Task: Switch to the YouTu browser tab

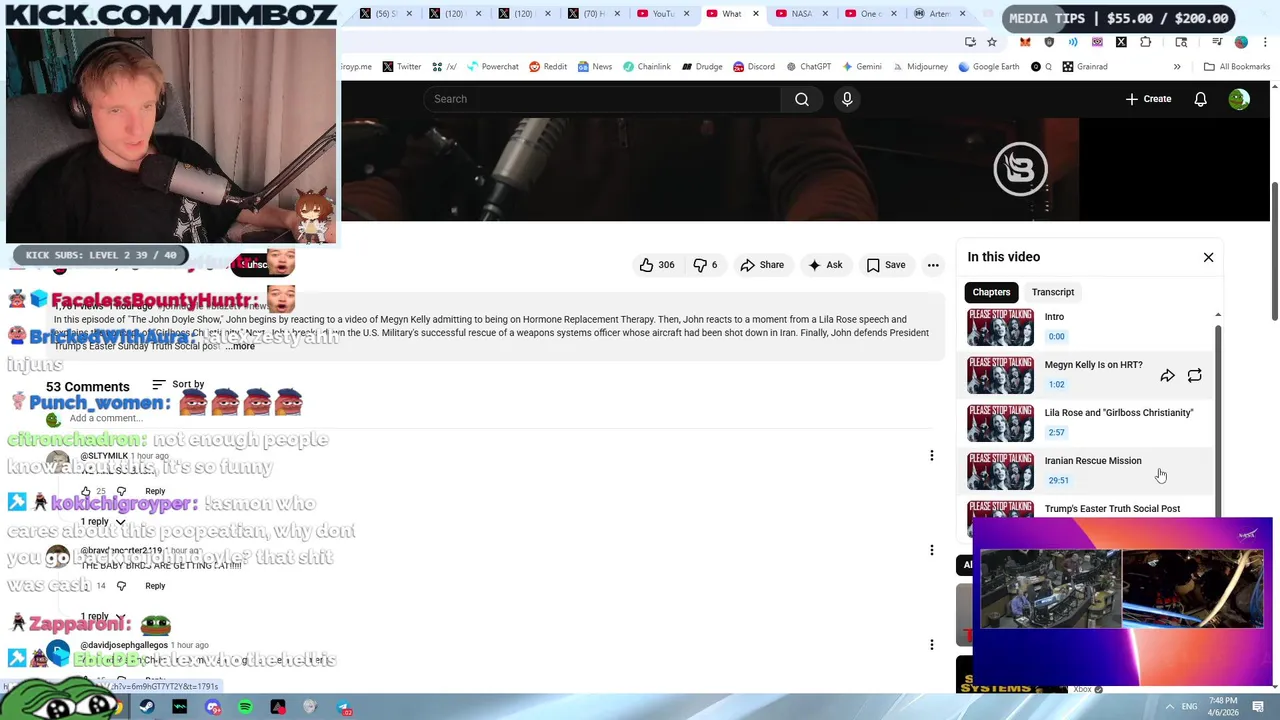Action: pyautogui.click(x=656, y=14)
